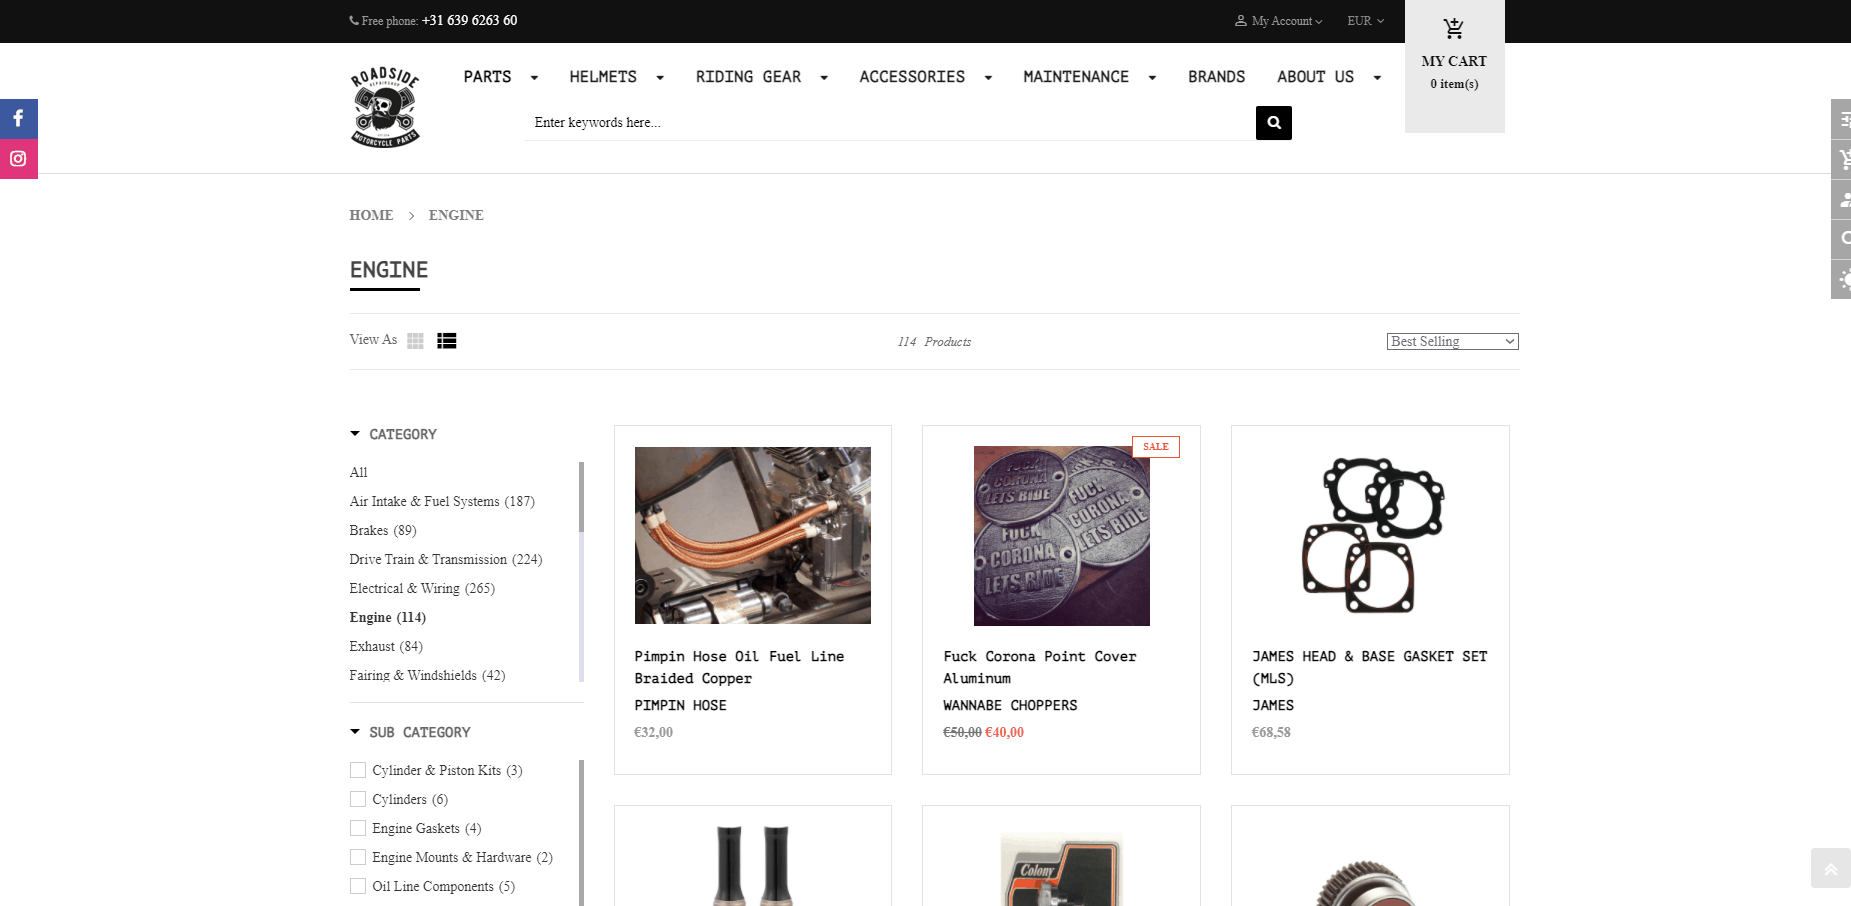Click the Roadside Motorcycle Parts logo

pos(385,107)
